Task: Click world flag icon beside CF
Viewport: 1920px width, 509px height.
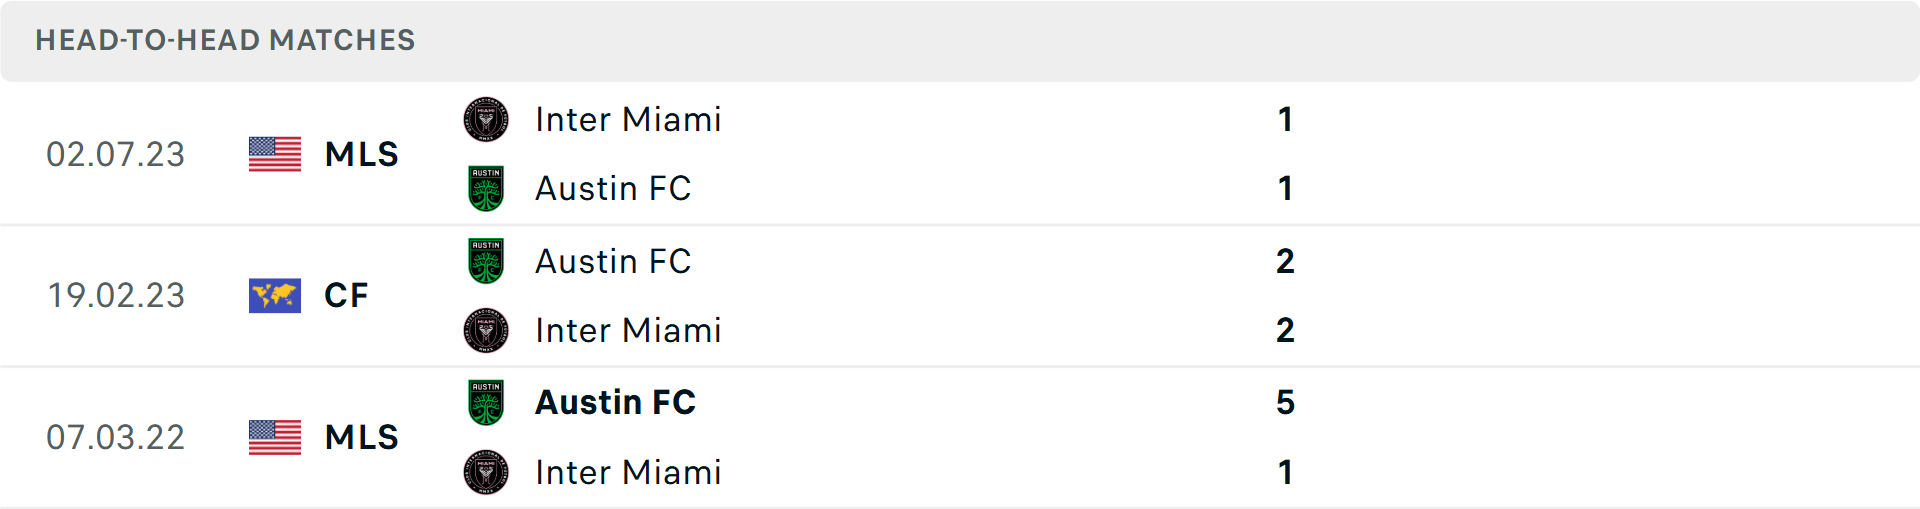Action: [275, 296]
